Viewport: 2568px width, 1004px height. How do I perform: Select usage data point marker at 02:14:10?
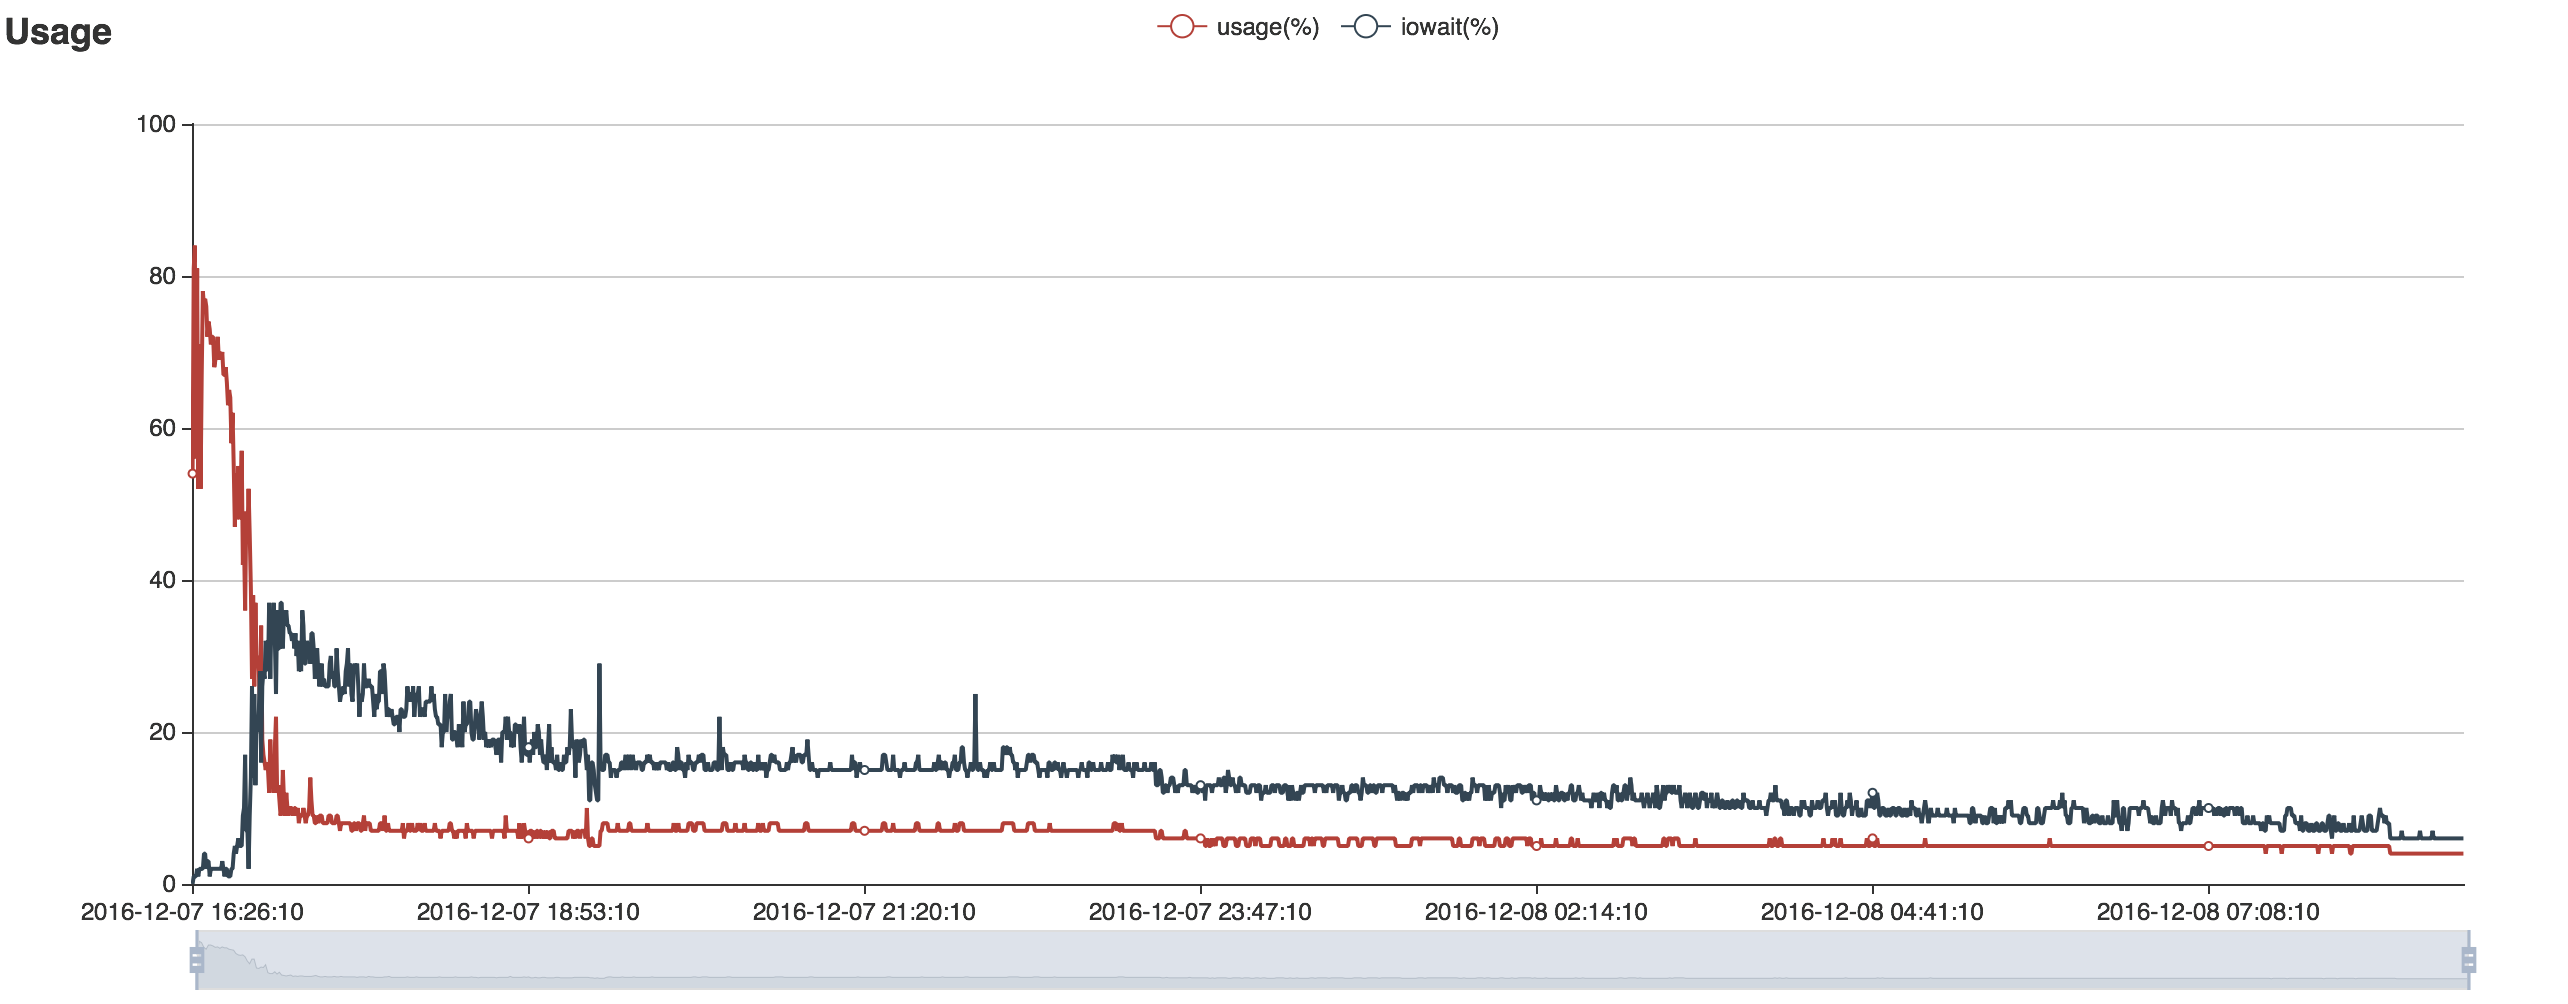[1537, 846]
